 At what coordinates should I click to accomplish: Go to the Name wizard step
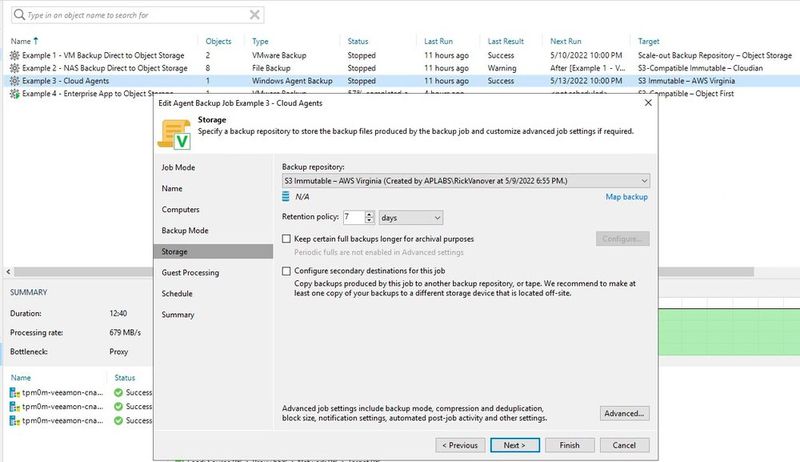coord(172,188)
